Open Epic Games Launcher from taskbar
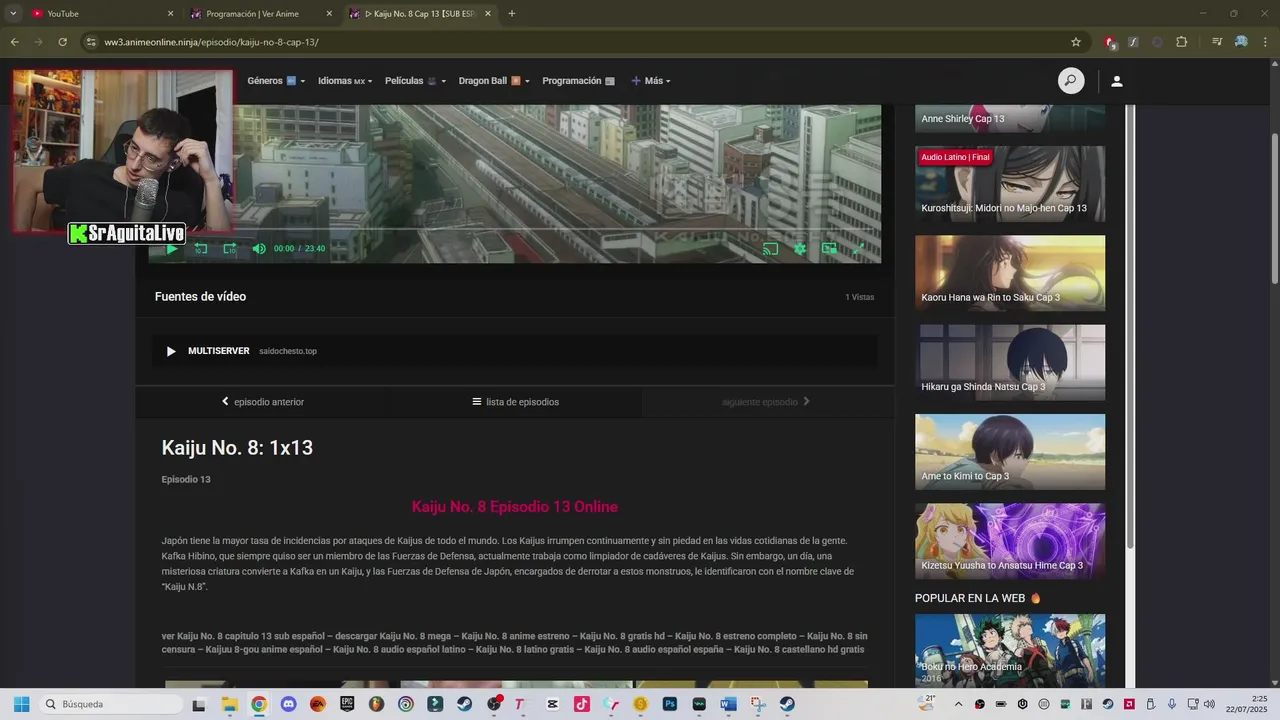The height and width of the screenshot is (720, 1280). (x=347, y=704)
